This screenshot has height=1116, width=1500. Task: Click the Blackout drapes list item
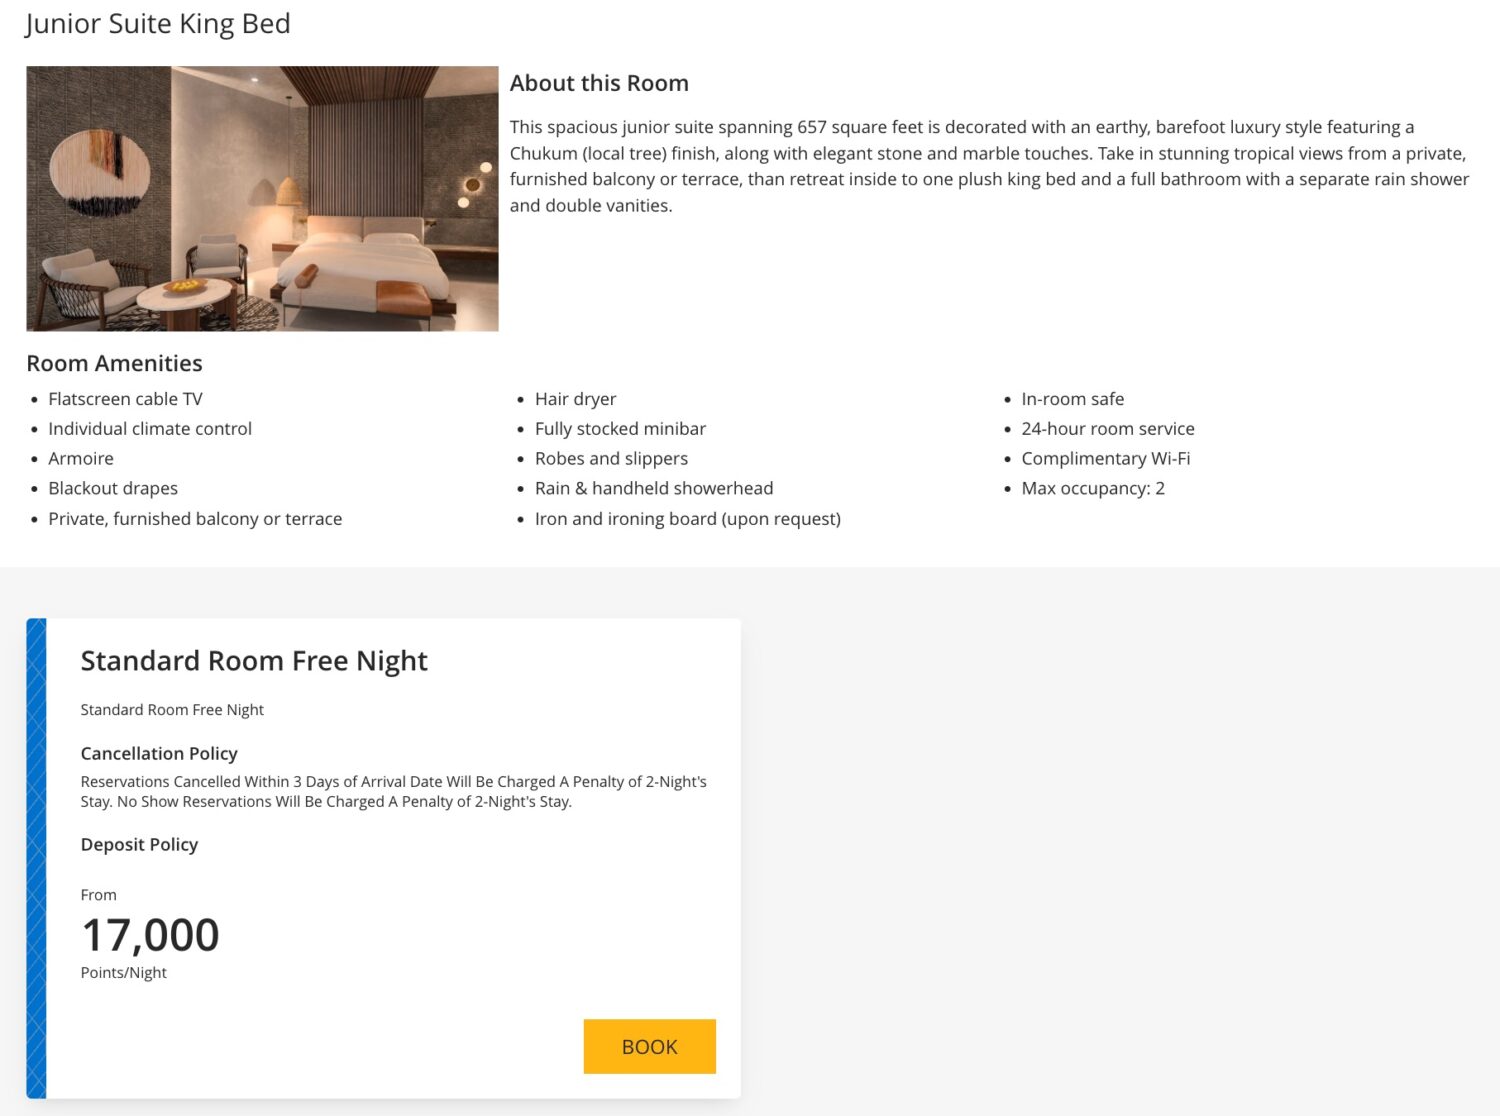tap(113, 488)
